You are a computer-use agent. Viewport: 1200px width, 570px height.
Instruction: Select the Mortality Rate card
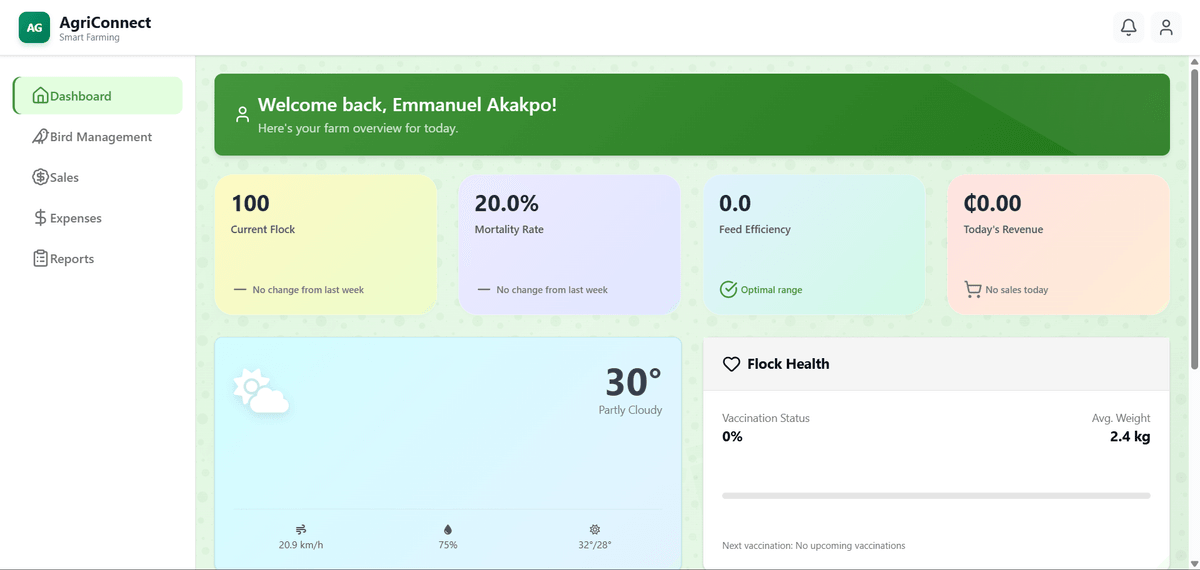(569, 245)
